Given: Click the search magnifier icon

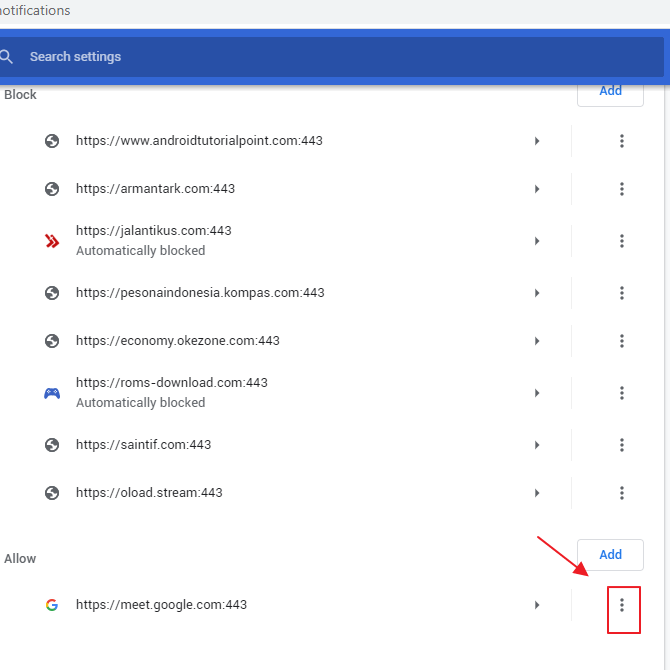Looking at the screenshot, I should (7, 57).
